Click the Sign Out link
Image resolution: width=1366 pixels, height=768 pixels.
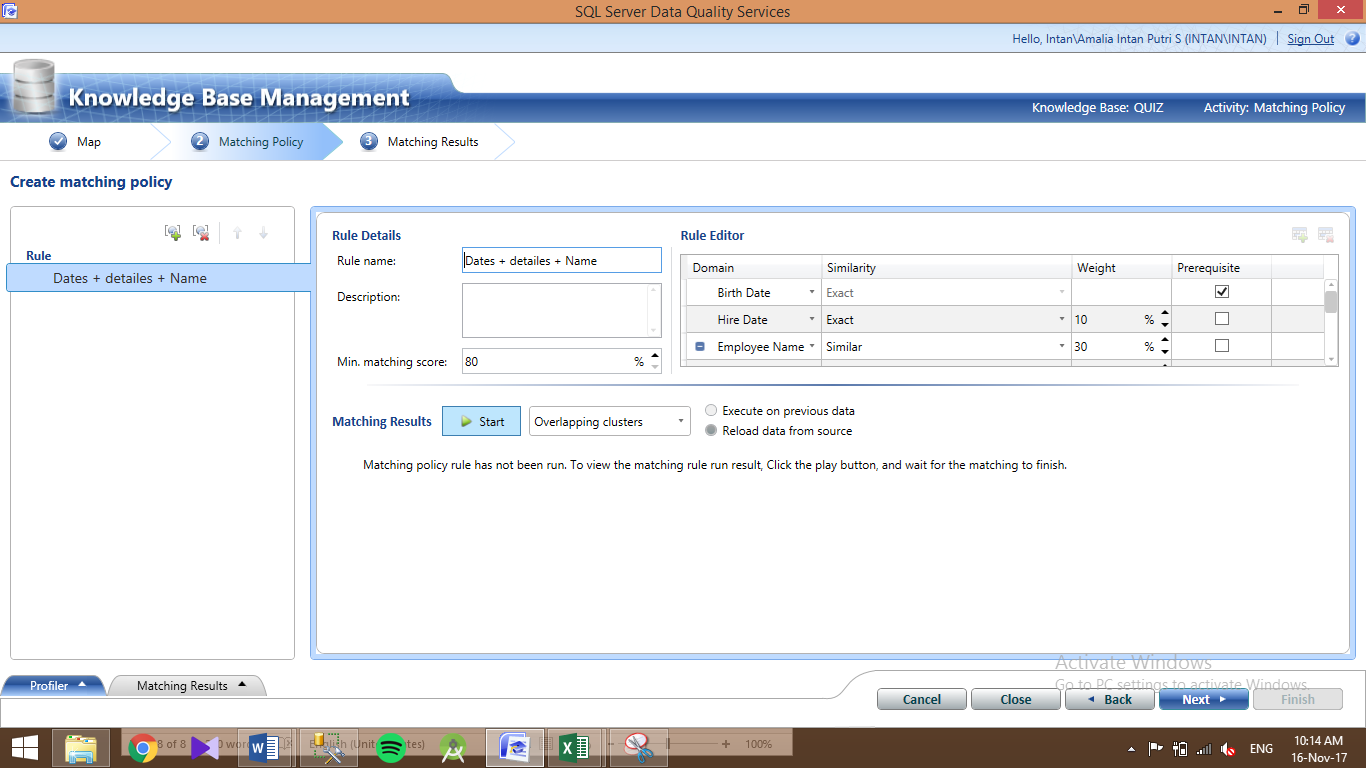point(1311,39)
